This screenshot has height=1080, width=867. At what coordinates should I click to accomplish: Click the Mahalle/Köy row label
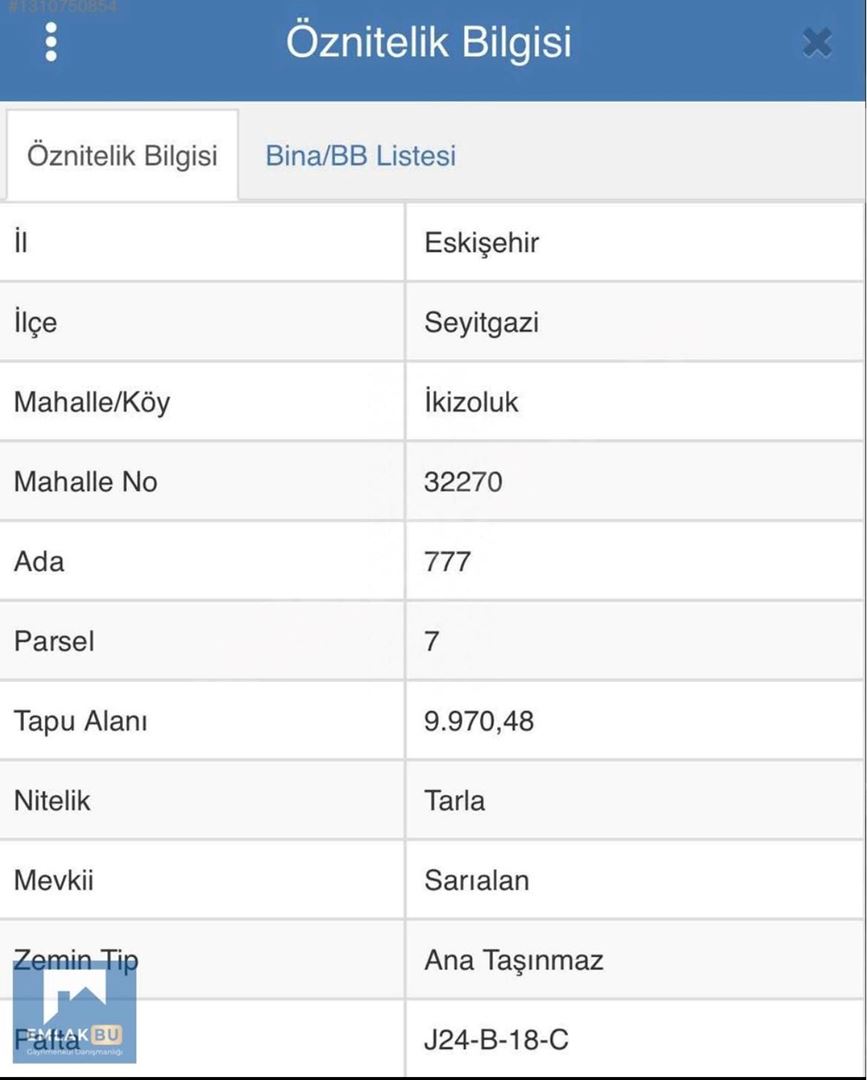click(92, 402)
